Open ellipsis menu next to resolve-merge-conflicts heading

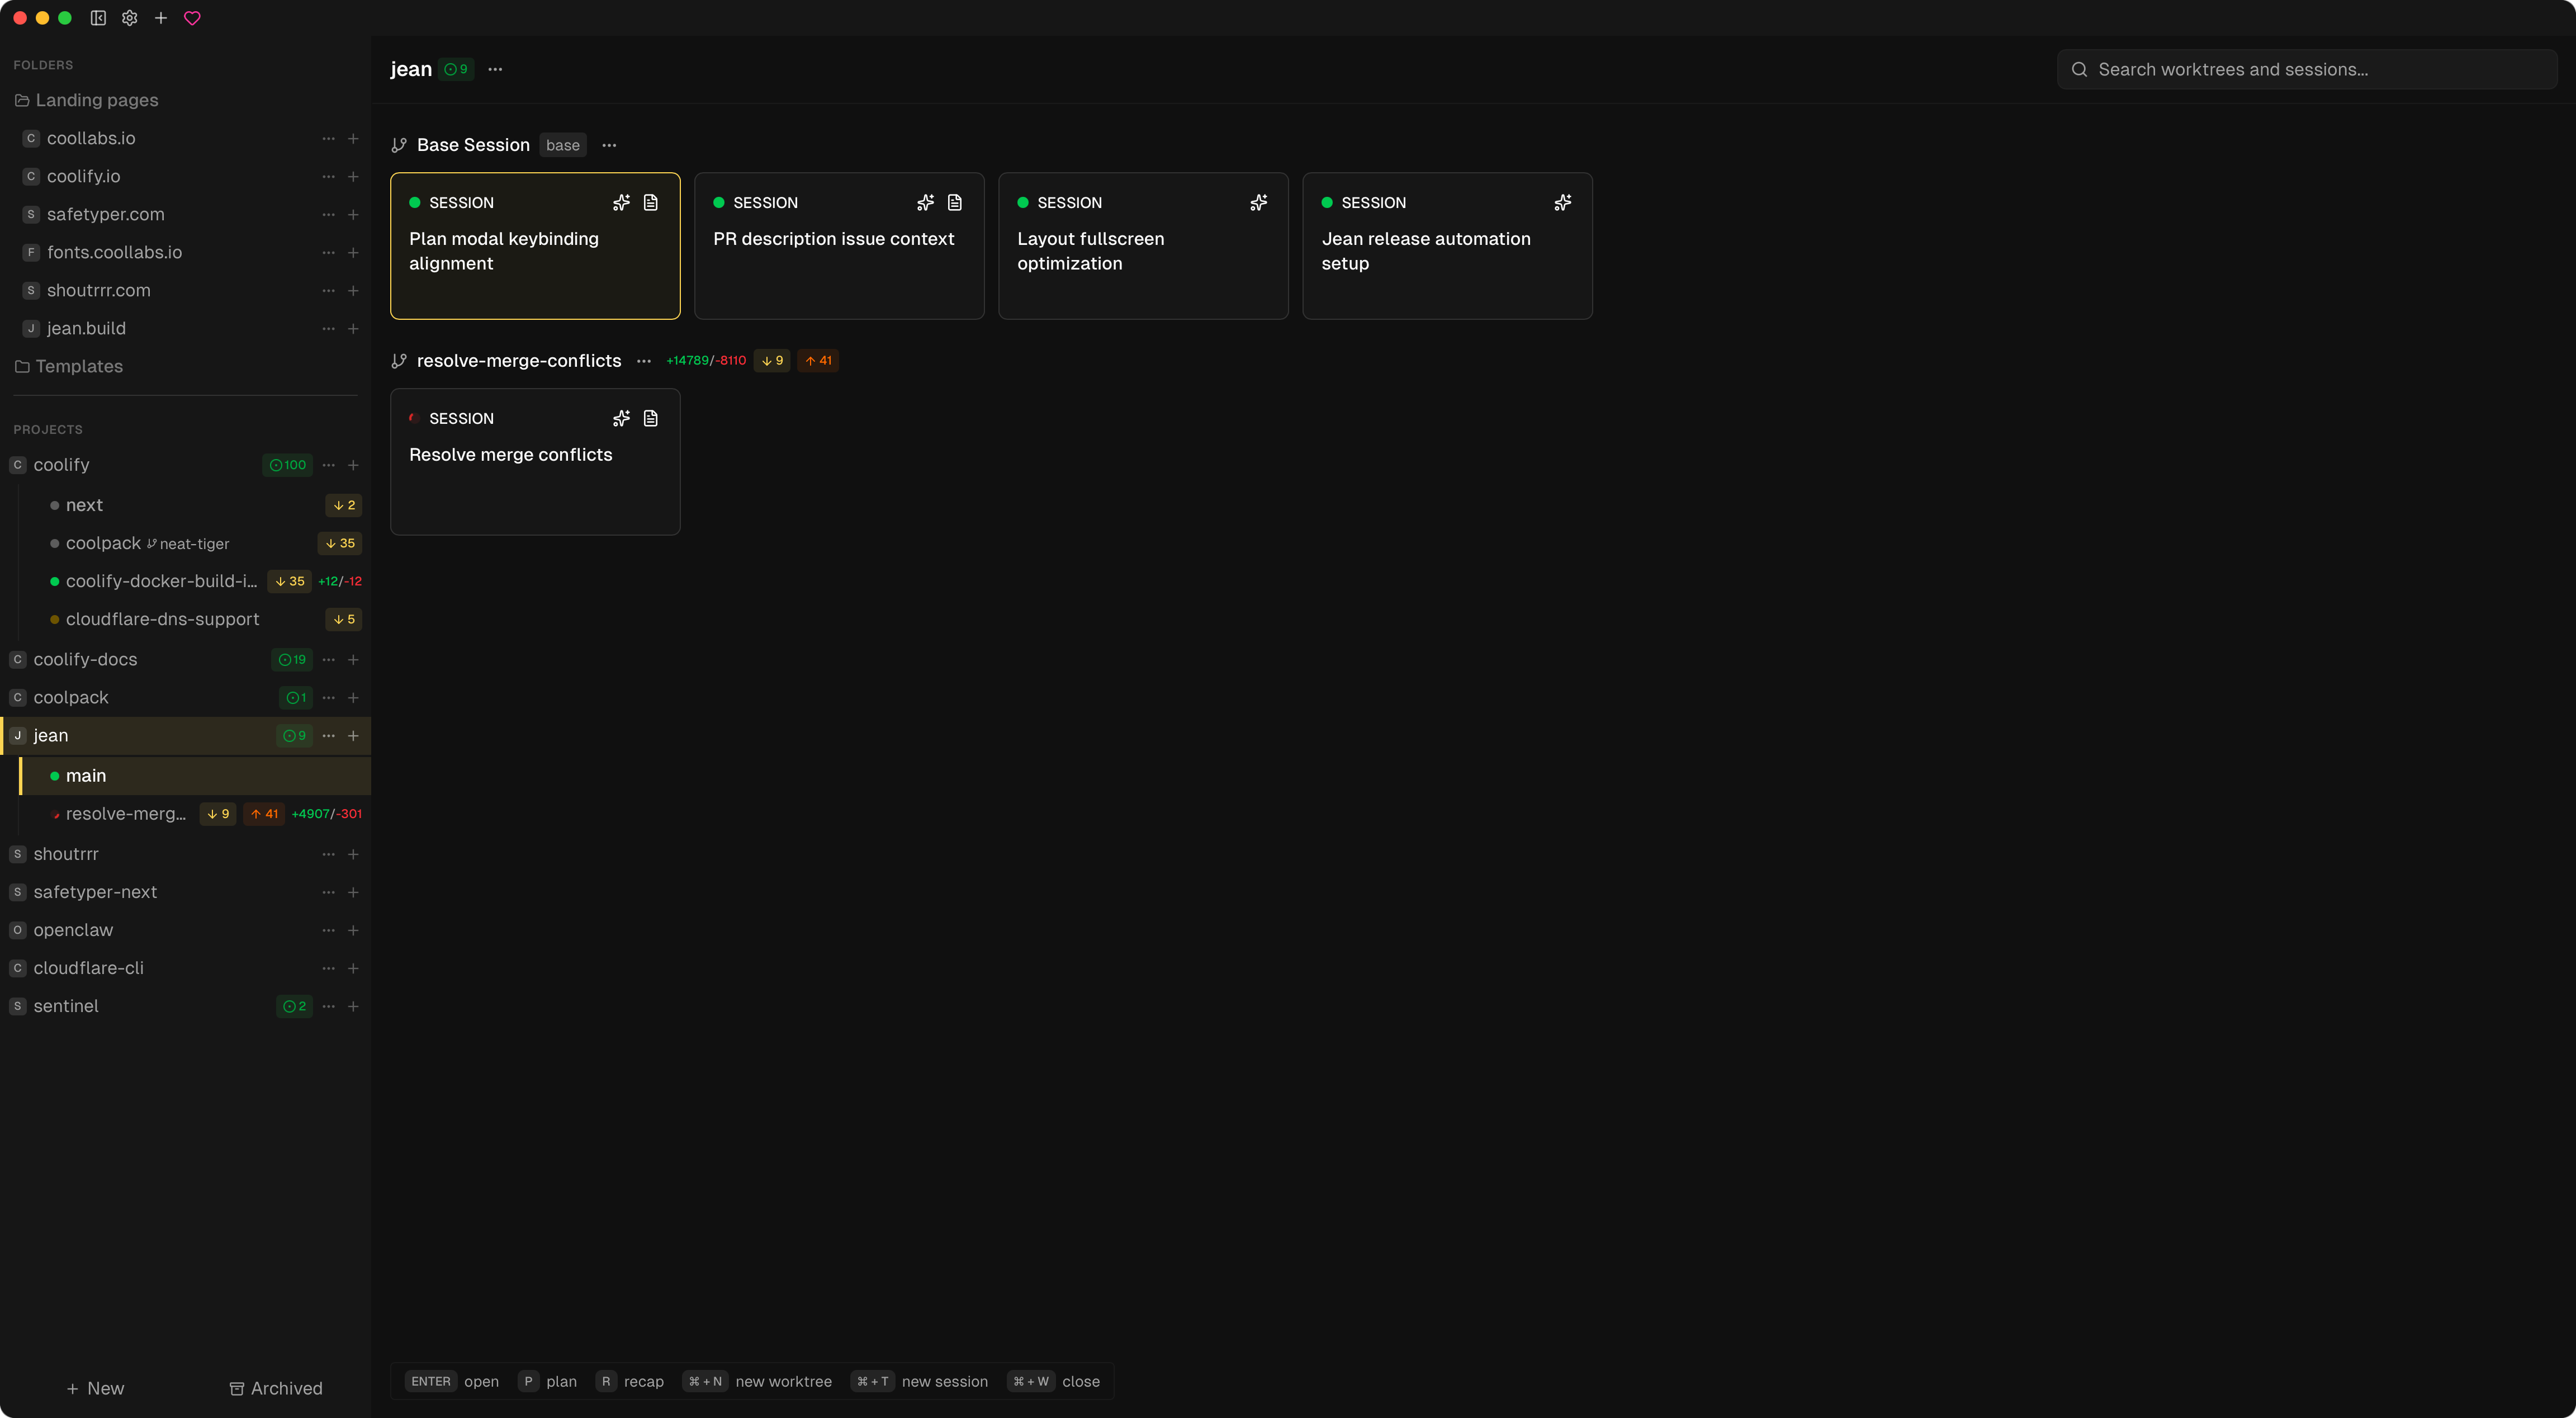[x=644, y=361]
